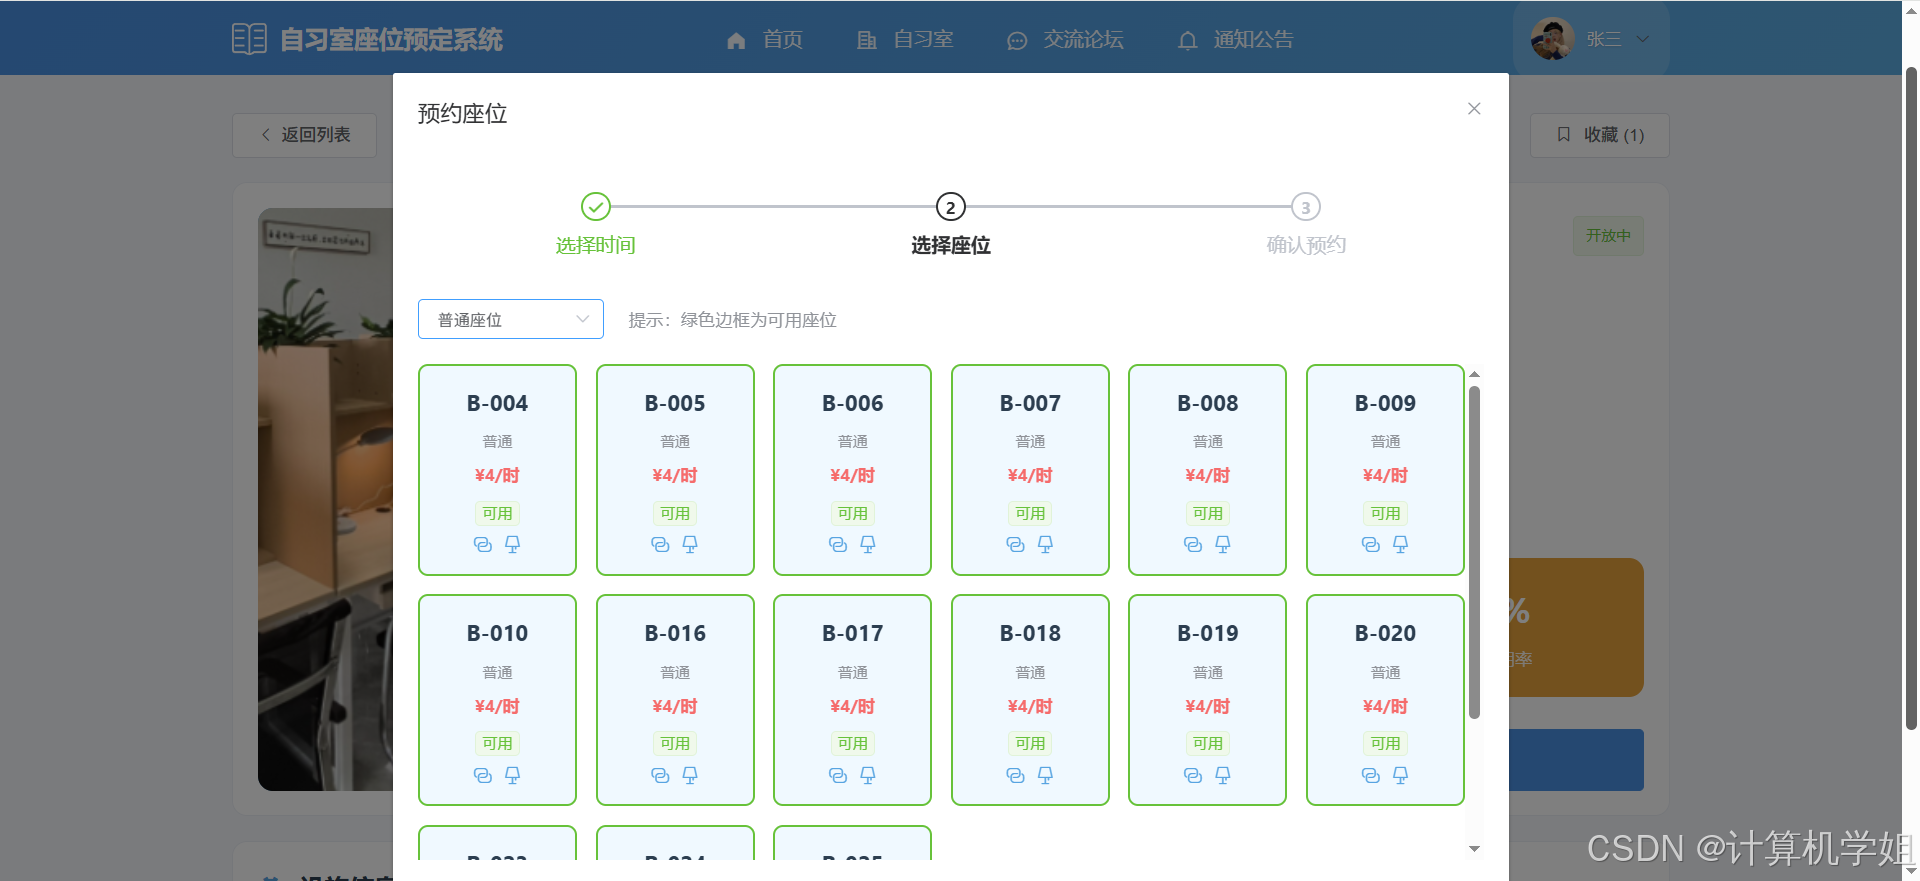Click the ¥4/时 price on seat B-018
1920x881 pixels.
point(1030,706)
